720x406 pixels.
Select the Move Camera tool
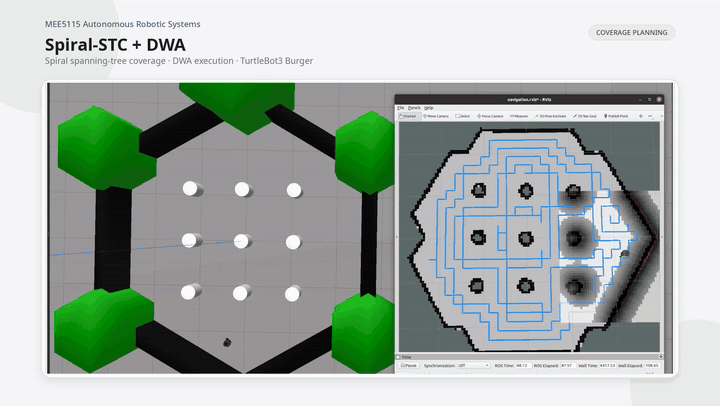coord(436,116)
